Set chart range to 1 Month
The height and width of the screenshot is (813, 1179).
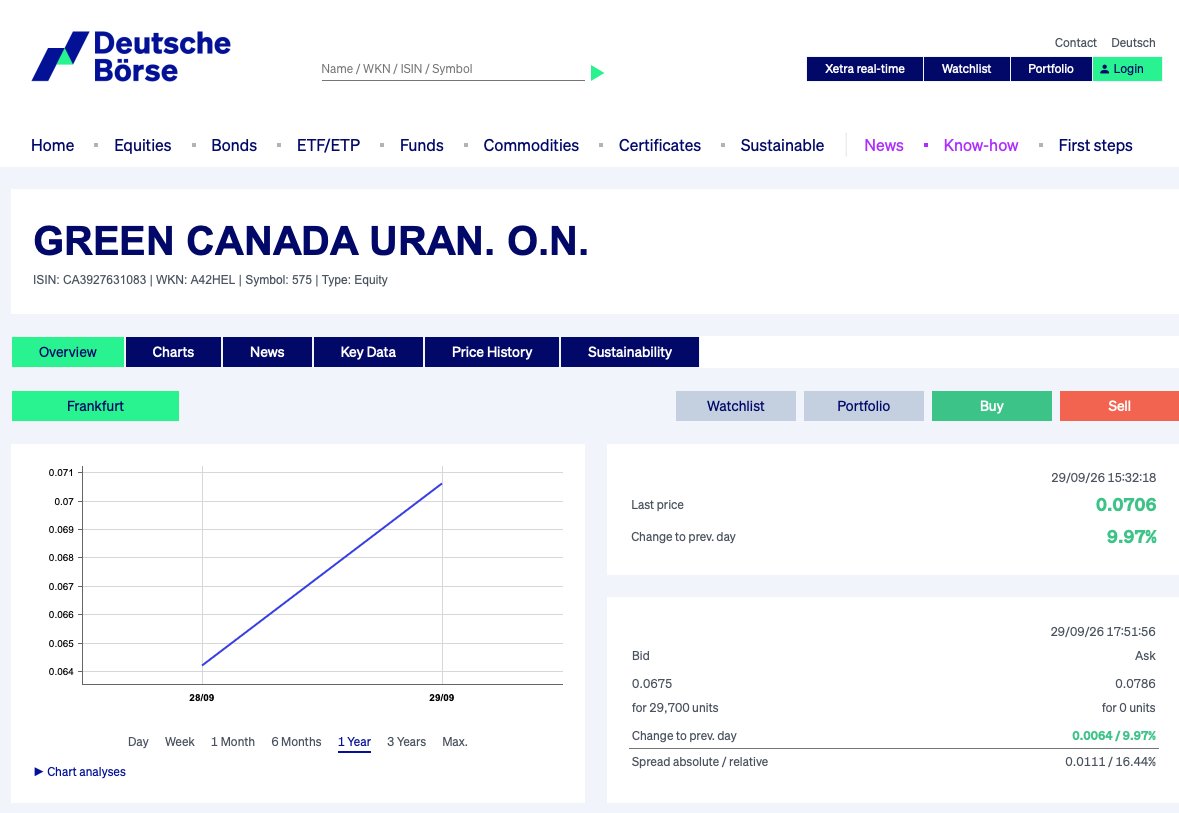[x=233, y=742]
